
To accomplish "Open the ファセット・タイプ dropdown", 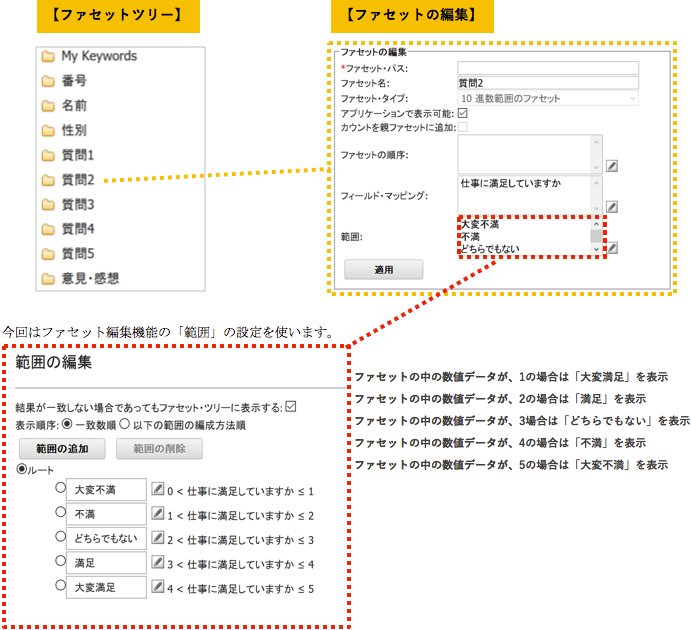I will [548, 98].
